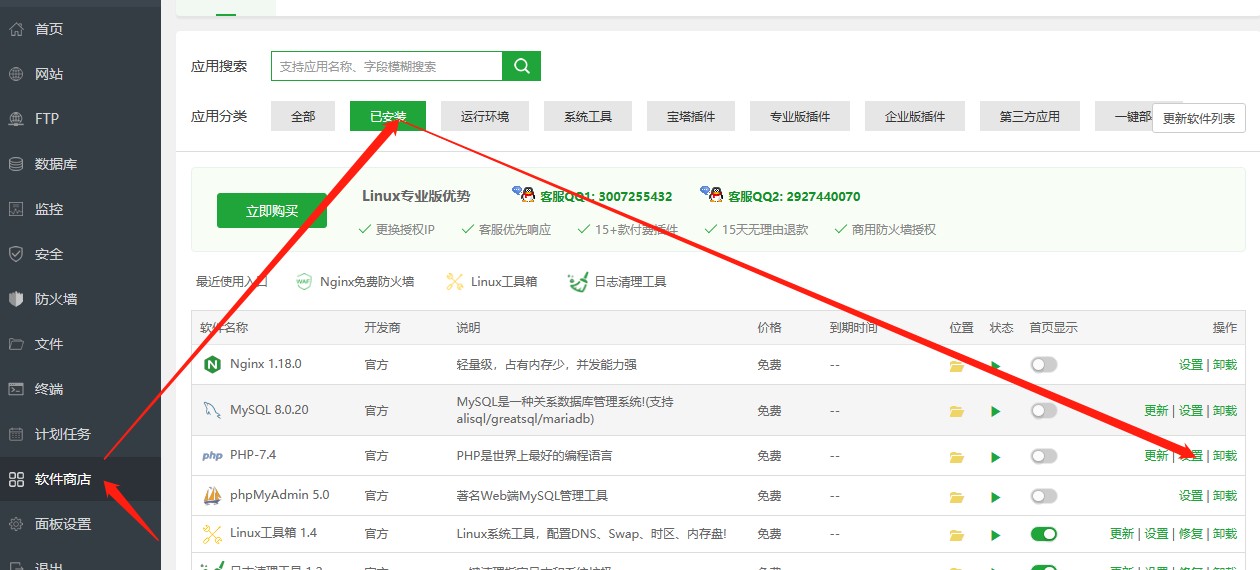Open the phpMyAdmin 5.0 folder location icon
Image resolution: width=1260 pixels, height=570 pixels.
tap(957, 496)
